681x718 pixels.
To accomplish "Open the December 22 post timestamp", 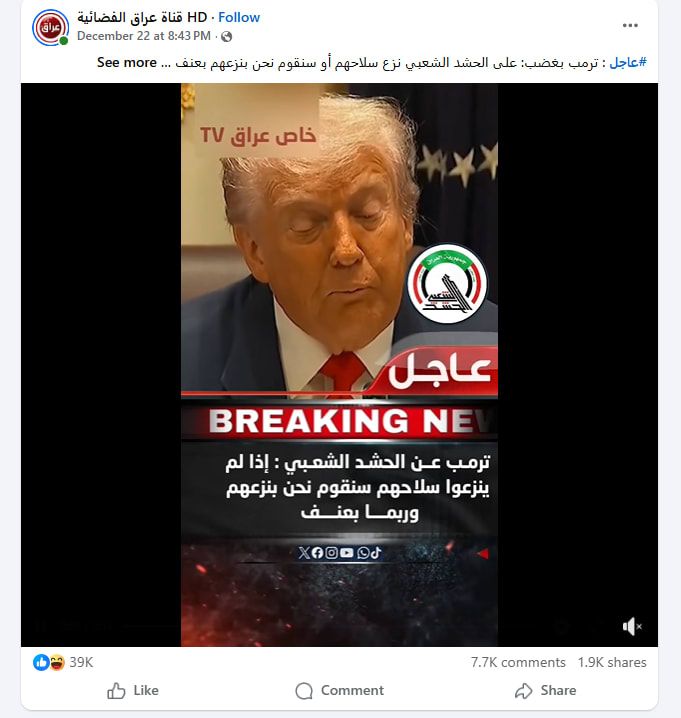I will pyautogui.click(x=144, y=36).
